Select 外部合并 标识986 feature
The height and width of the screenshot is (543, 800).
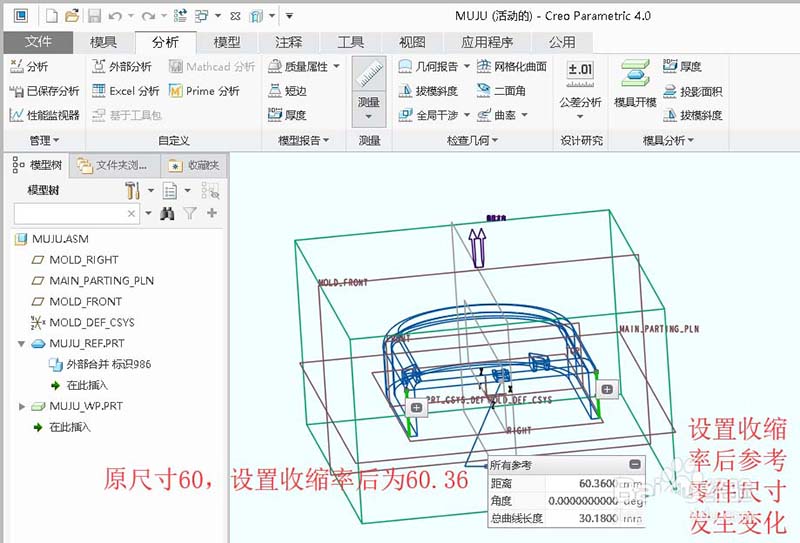point(100,364)
